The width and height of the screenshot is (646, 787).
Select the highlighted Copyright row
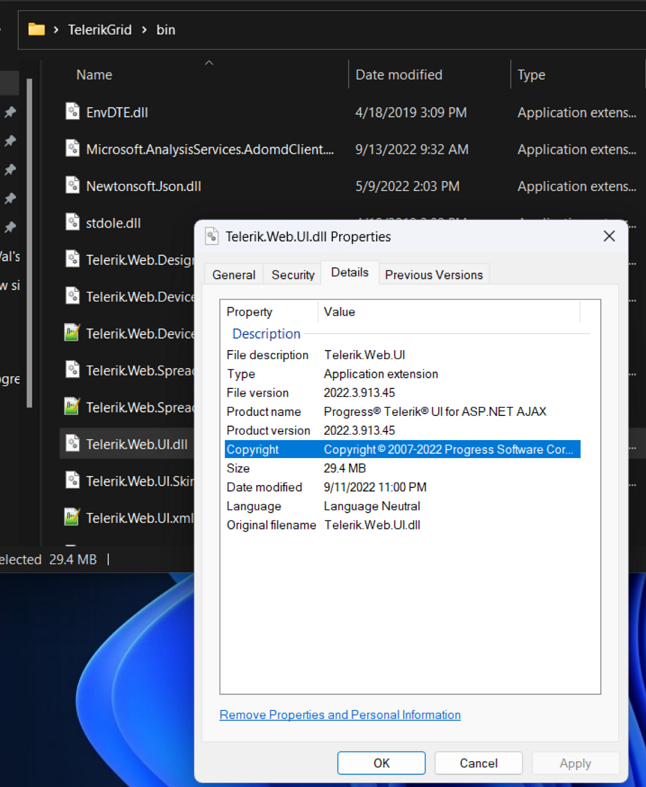pyautogui.click(x=403, y=449)
